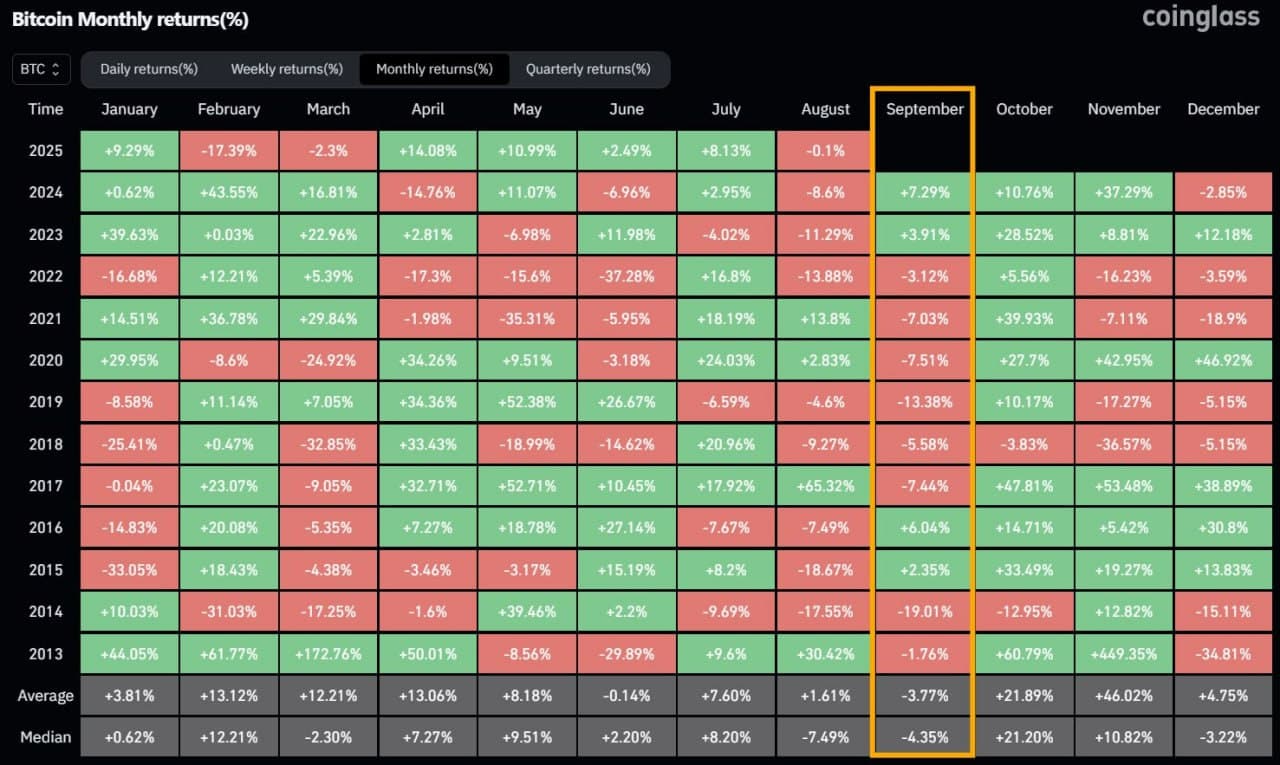Open the BTC coin selector dropdown

tap(41, 69)
